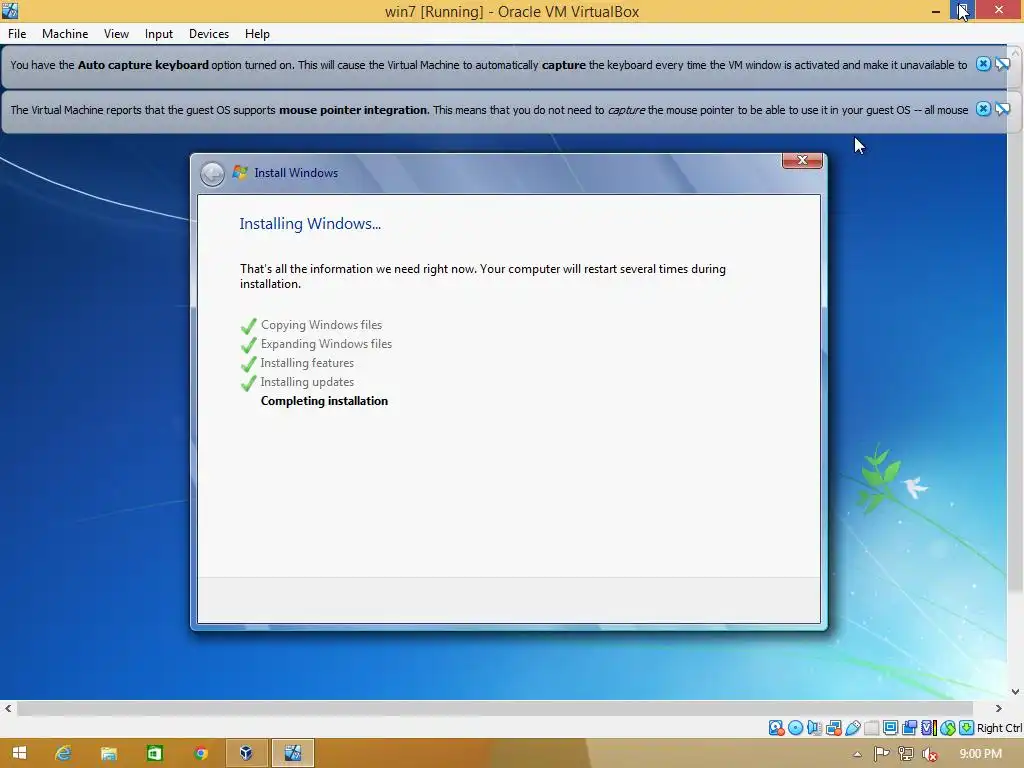Click the USB devices status icon
Screen dimensions: 1024x768
coord(853,728)
